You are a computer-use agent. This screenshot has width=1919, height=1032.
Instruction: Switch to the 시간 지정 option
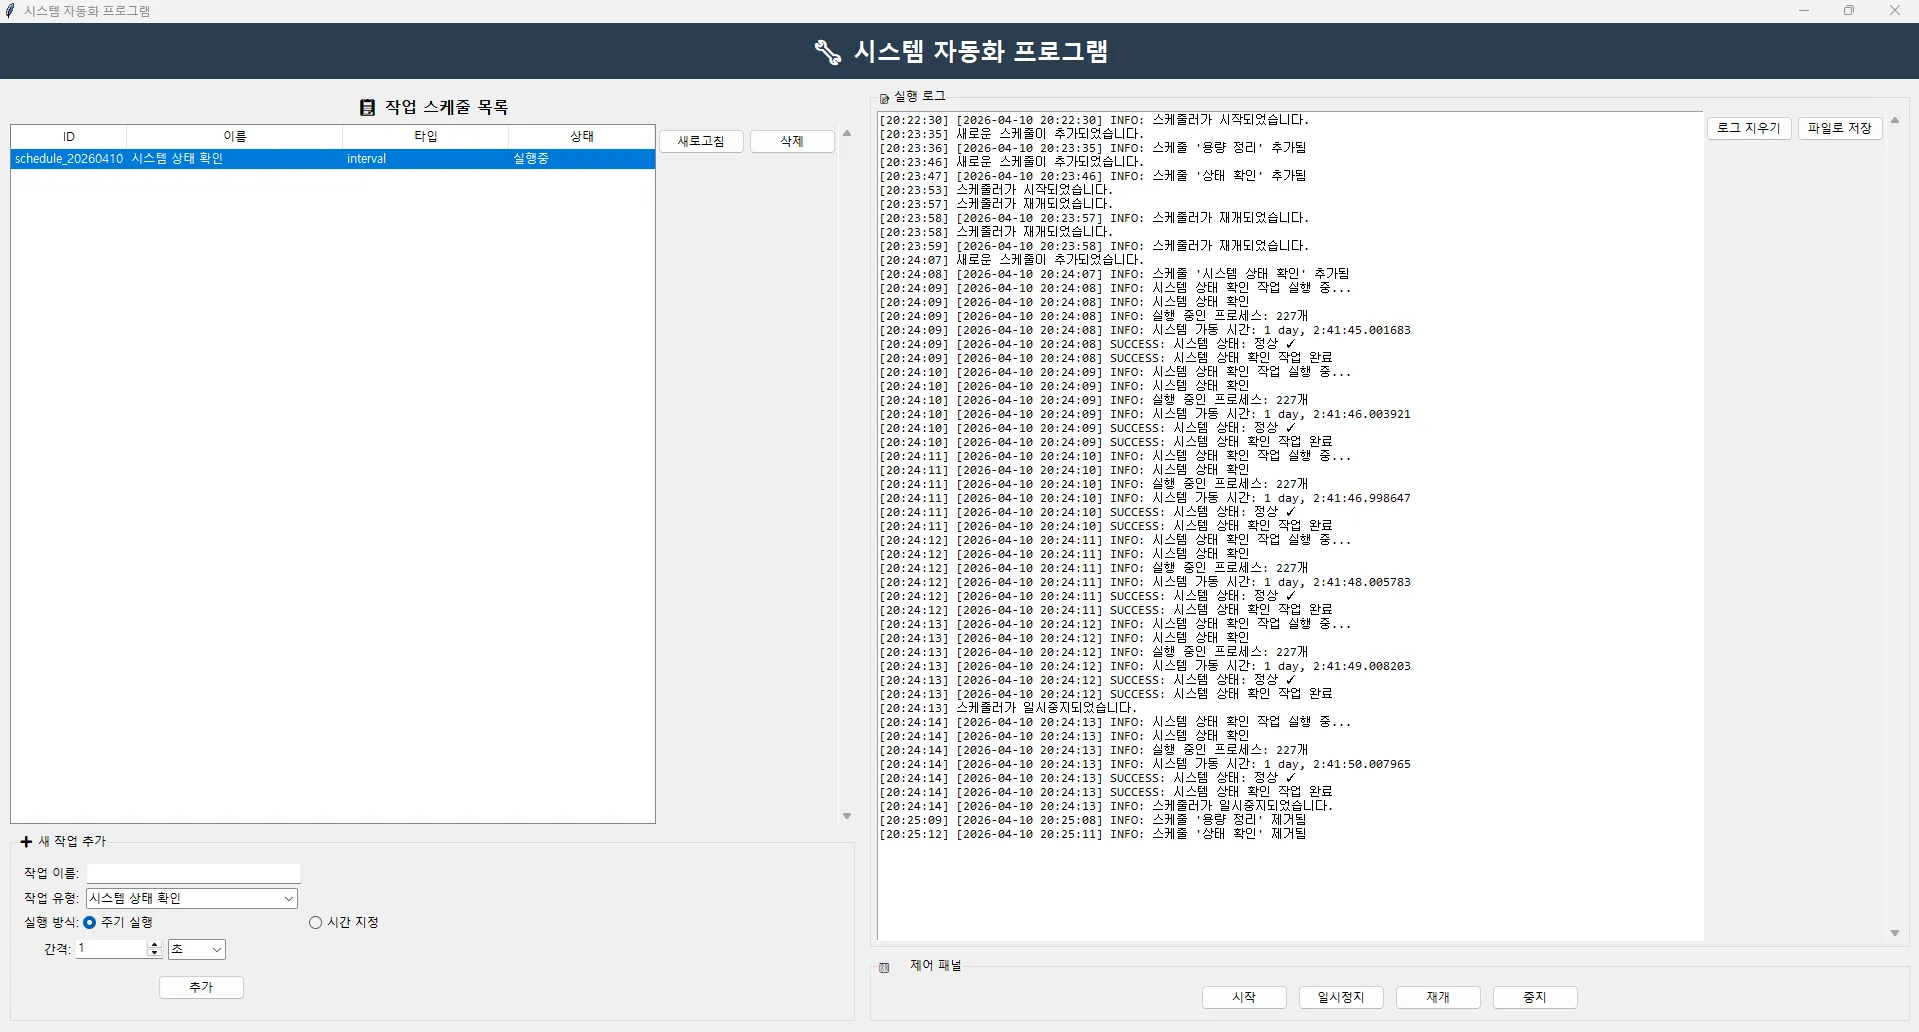[x=315, y=923]
